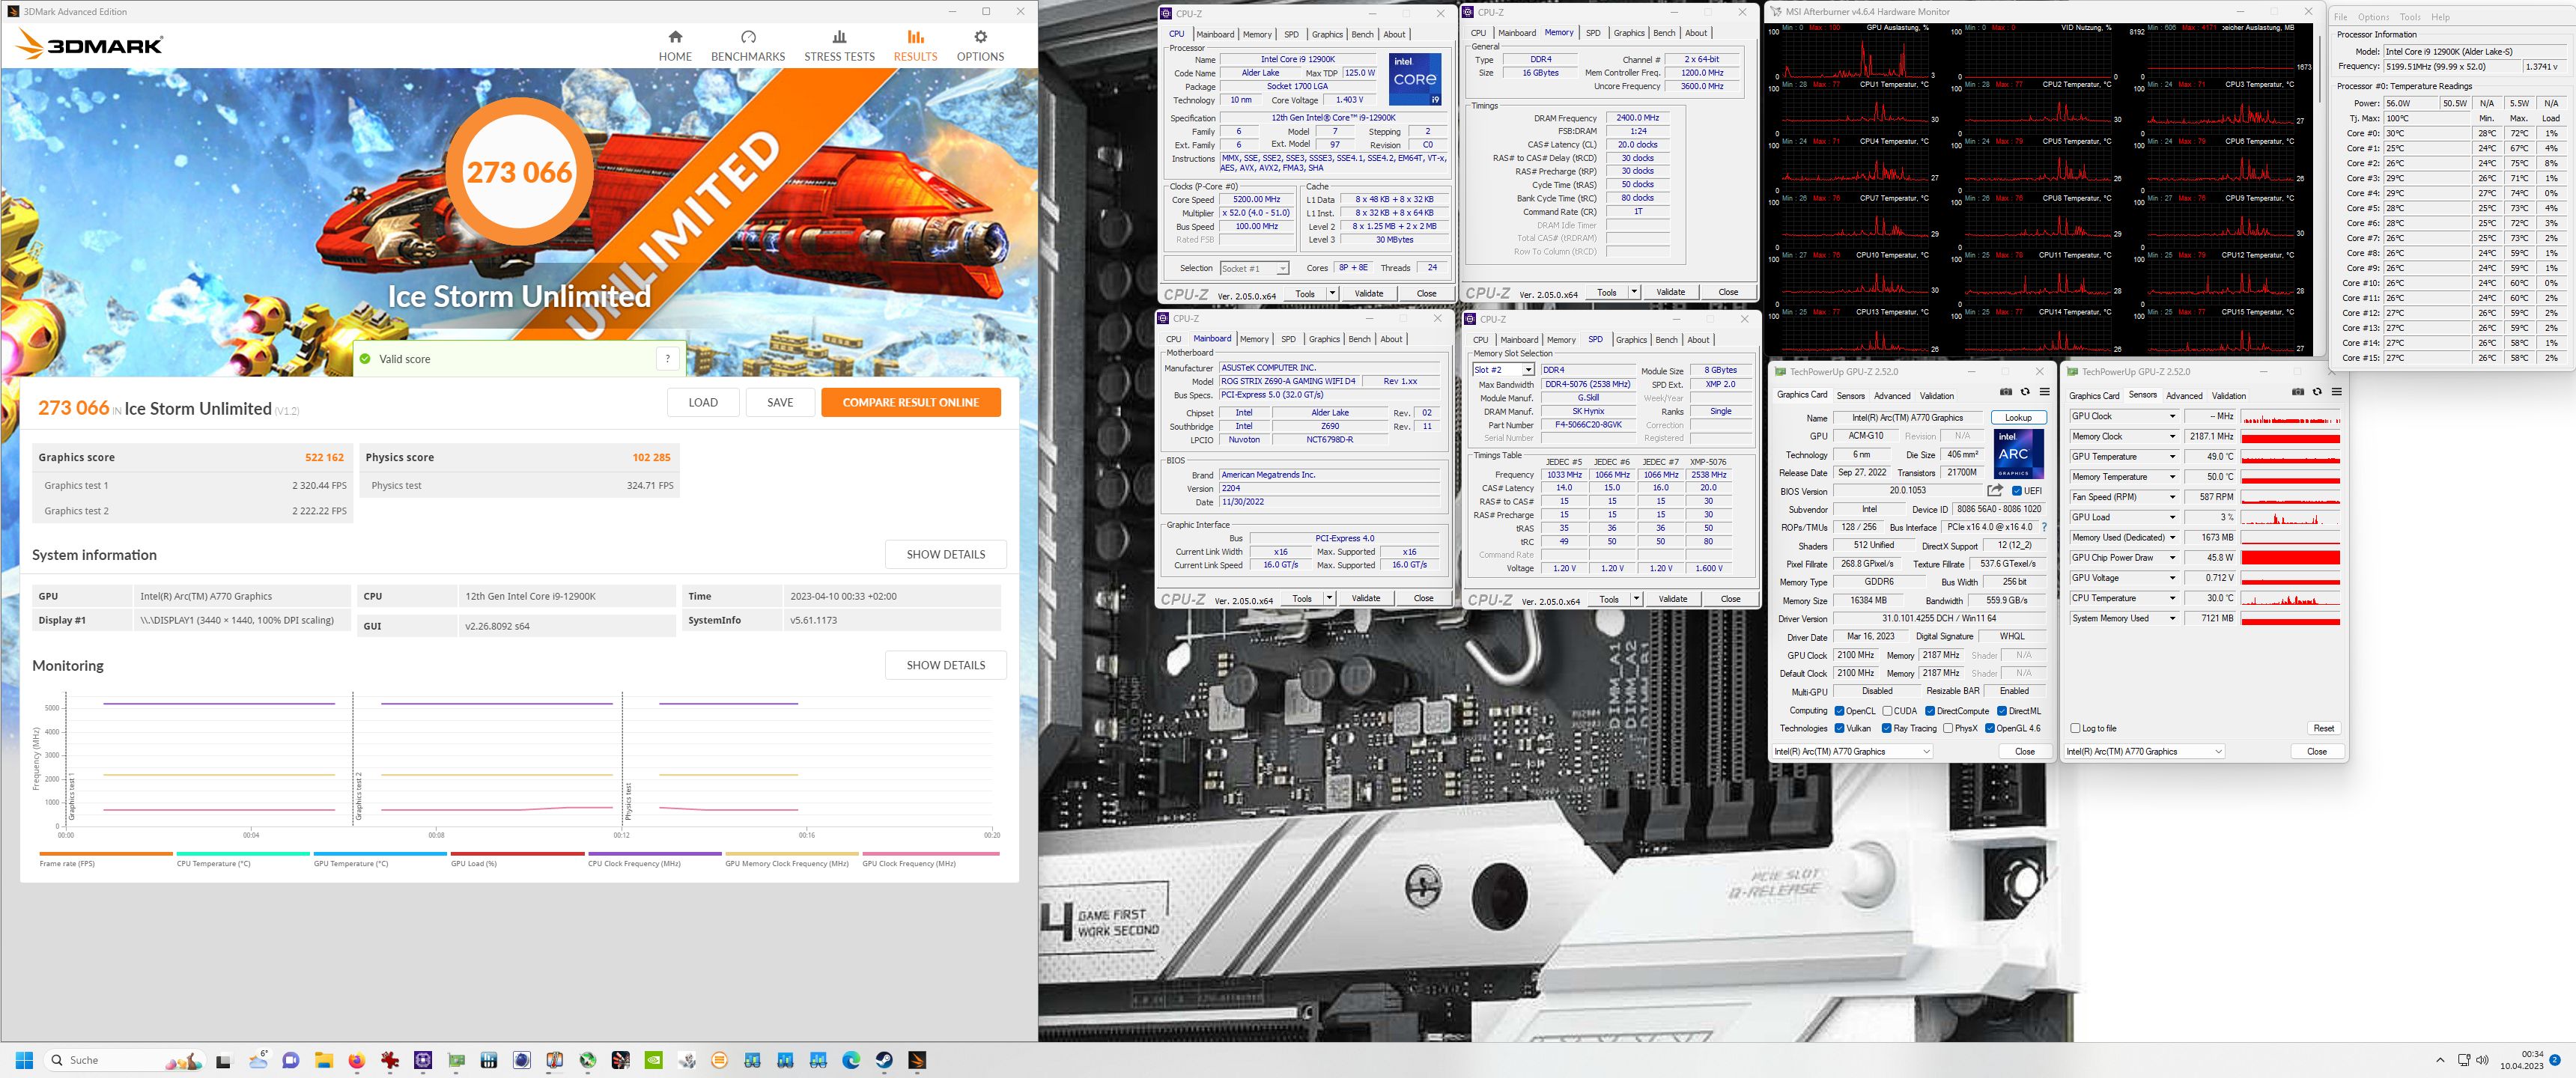The image size is (2576, 1078).
Task: Click the 3DMark icon on the taskbar
Action: point(917,1060)
